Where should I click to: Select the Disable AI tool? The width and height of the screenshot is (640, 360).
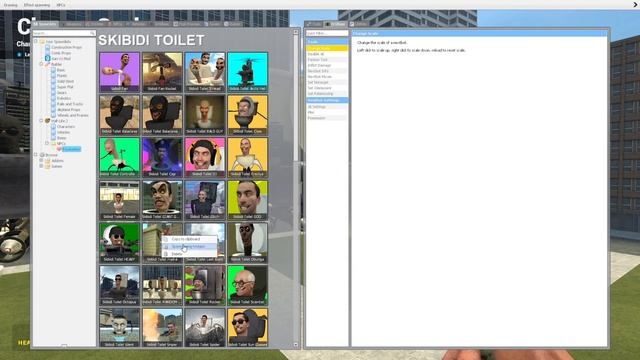[x=327, y=54]
